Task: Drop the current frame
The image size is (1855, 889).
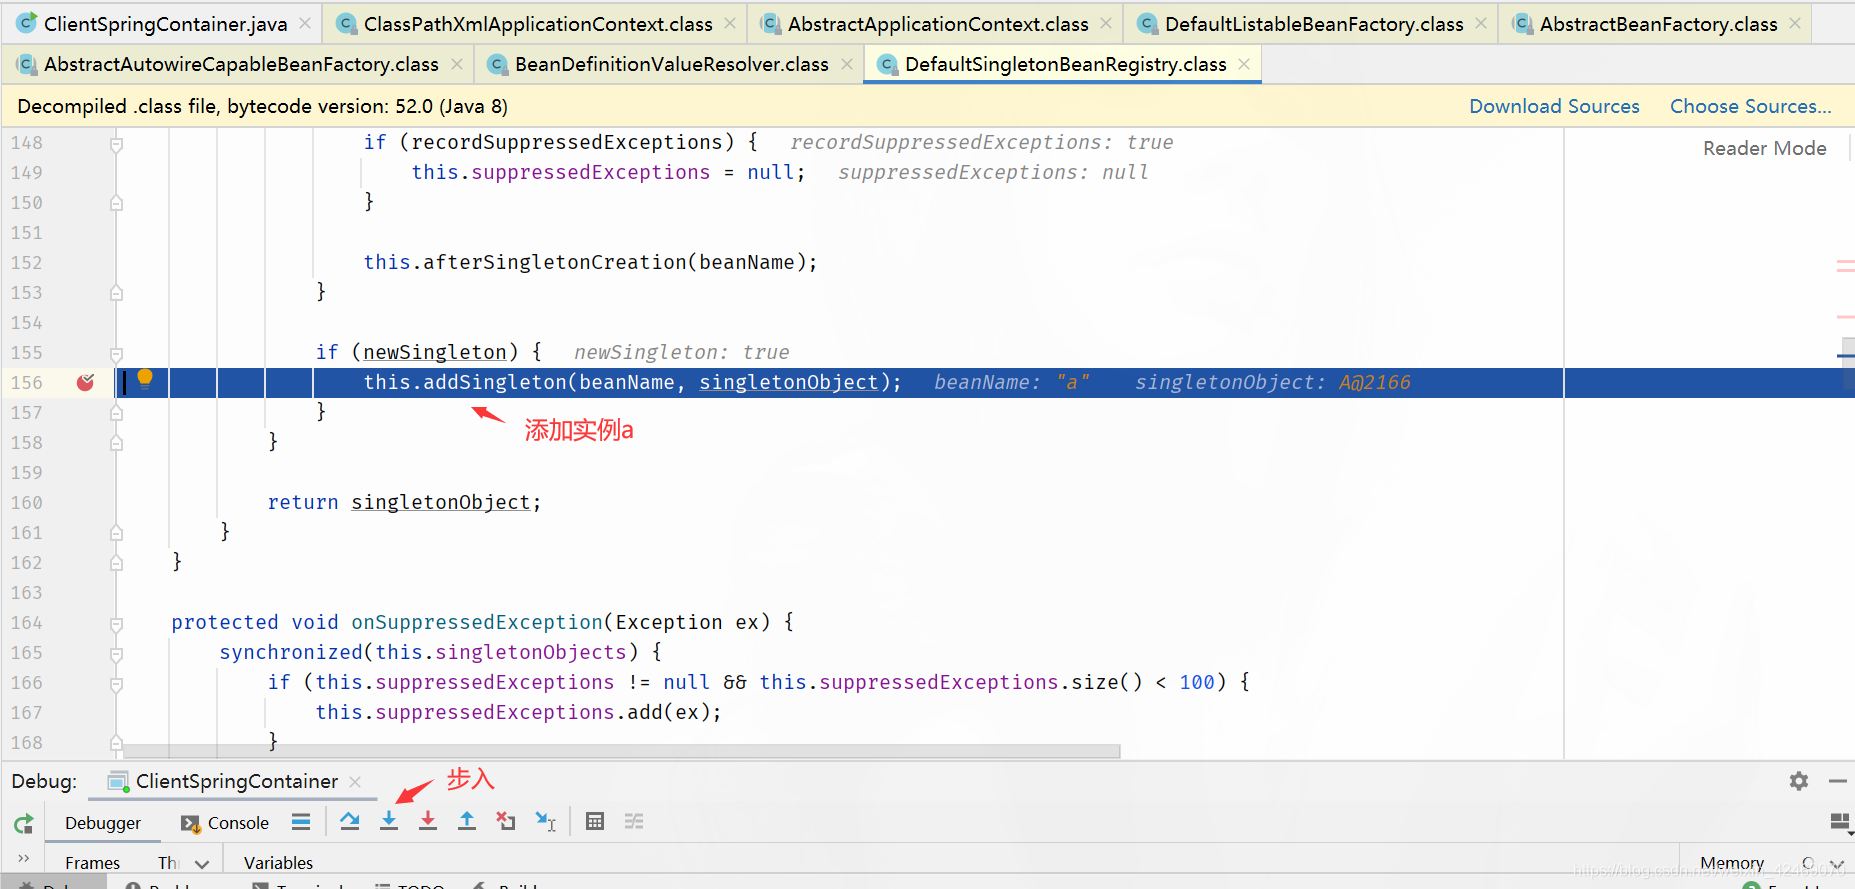Action: 506,822
